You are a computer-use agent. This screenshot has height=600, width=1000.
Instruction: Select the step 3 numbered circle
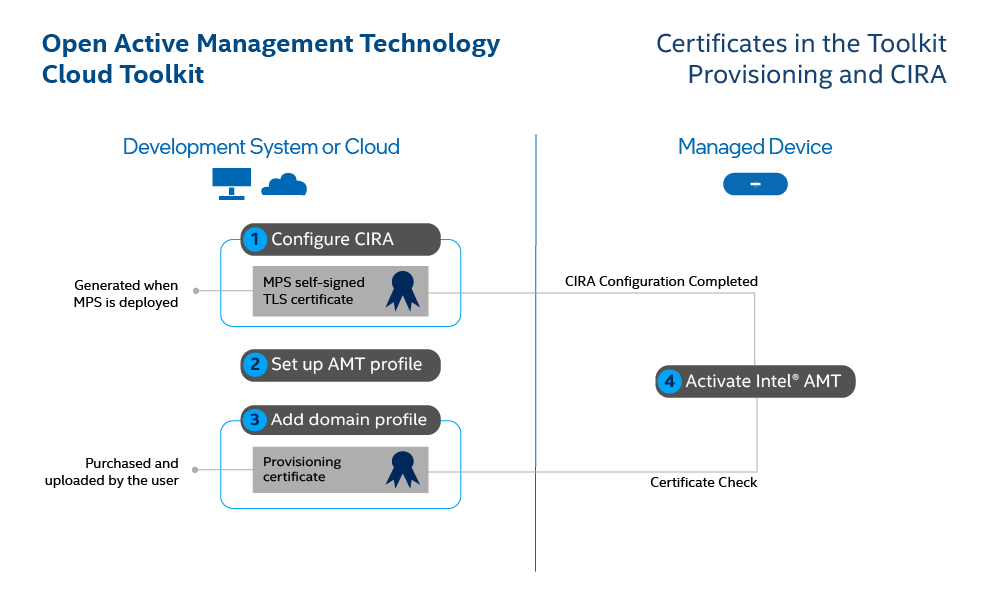[255, 420]
